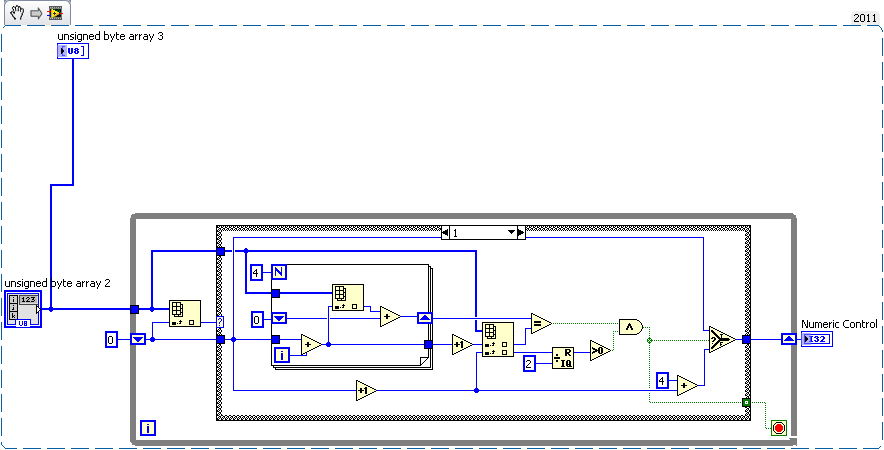Click the While Loop stop condition terminal

tap(779, 429)
